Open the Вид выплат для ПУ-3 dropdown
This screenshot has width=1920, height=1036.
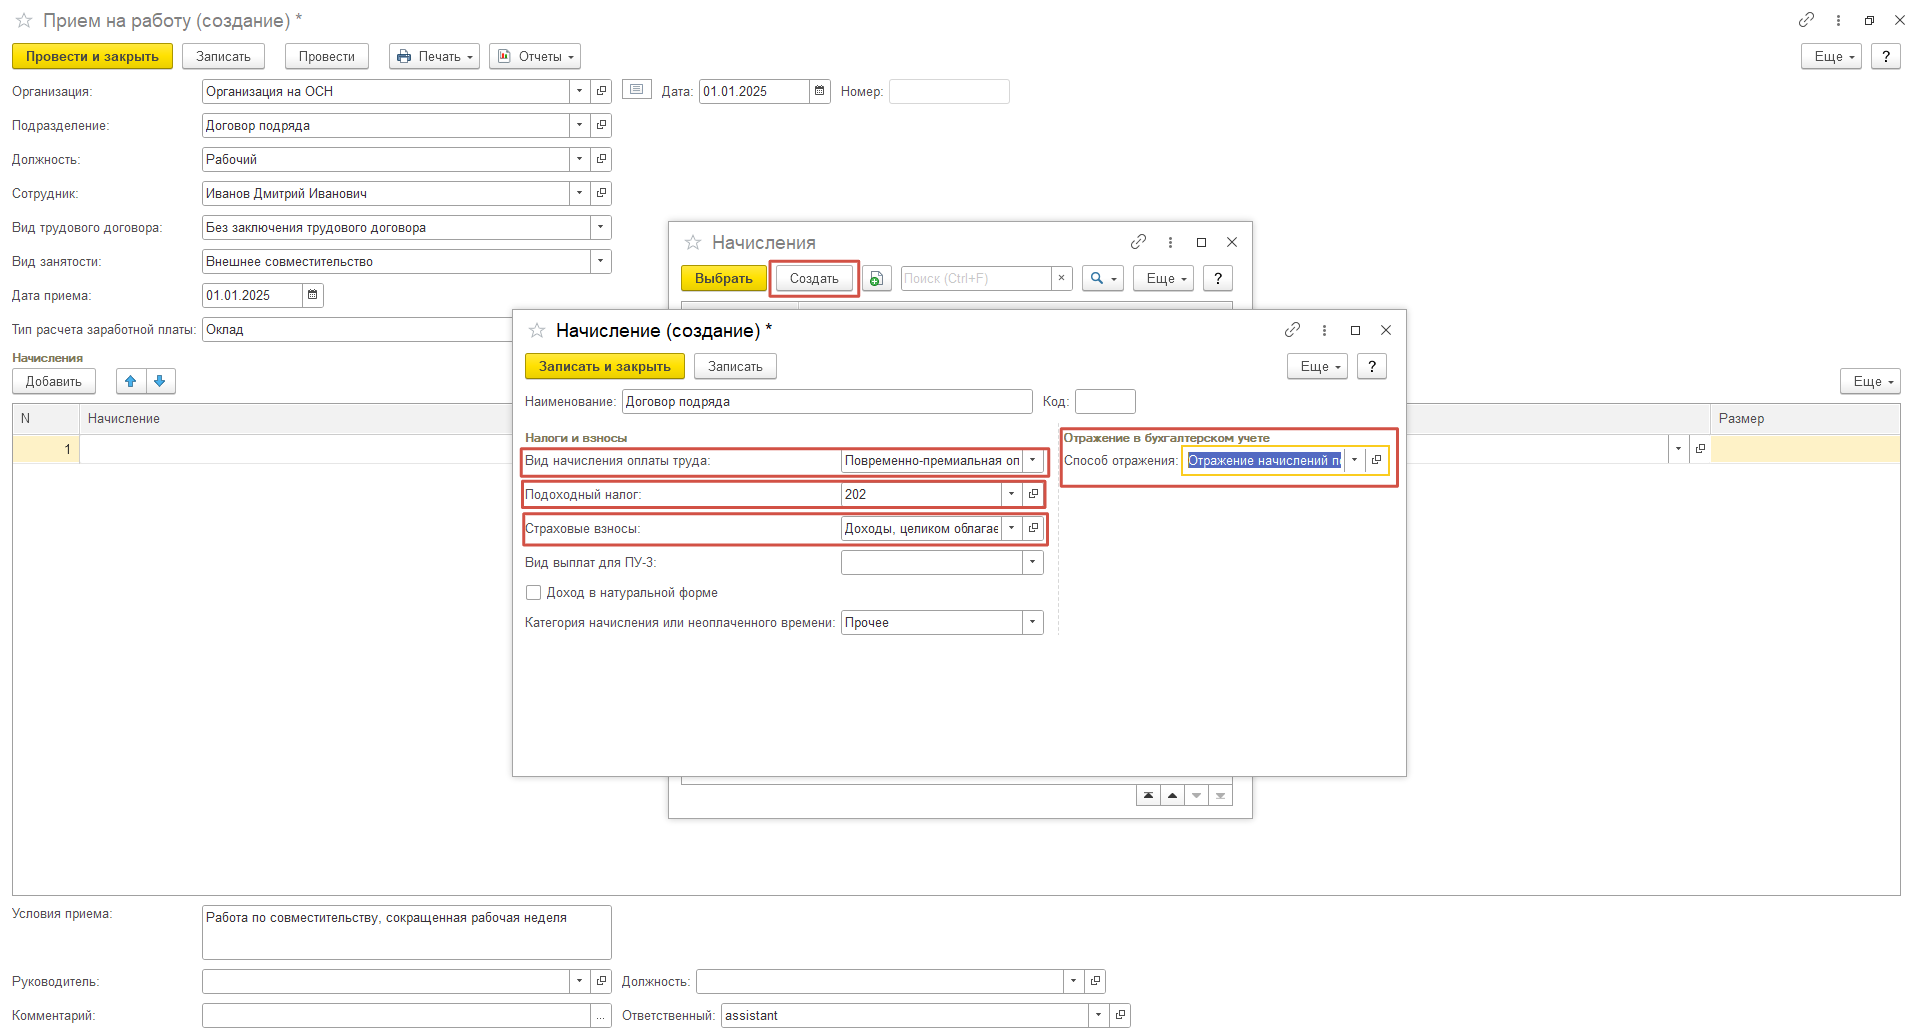click(x=1032, y=563)
